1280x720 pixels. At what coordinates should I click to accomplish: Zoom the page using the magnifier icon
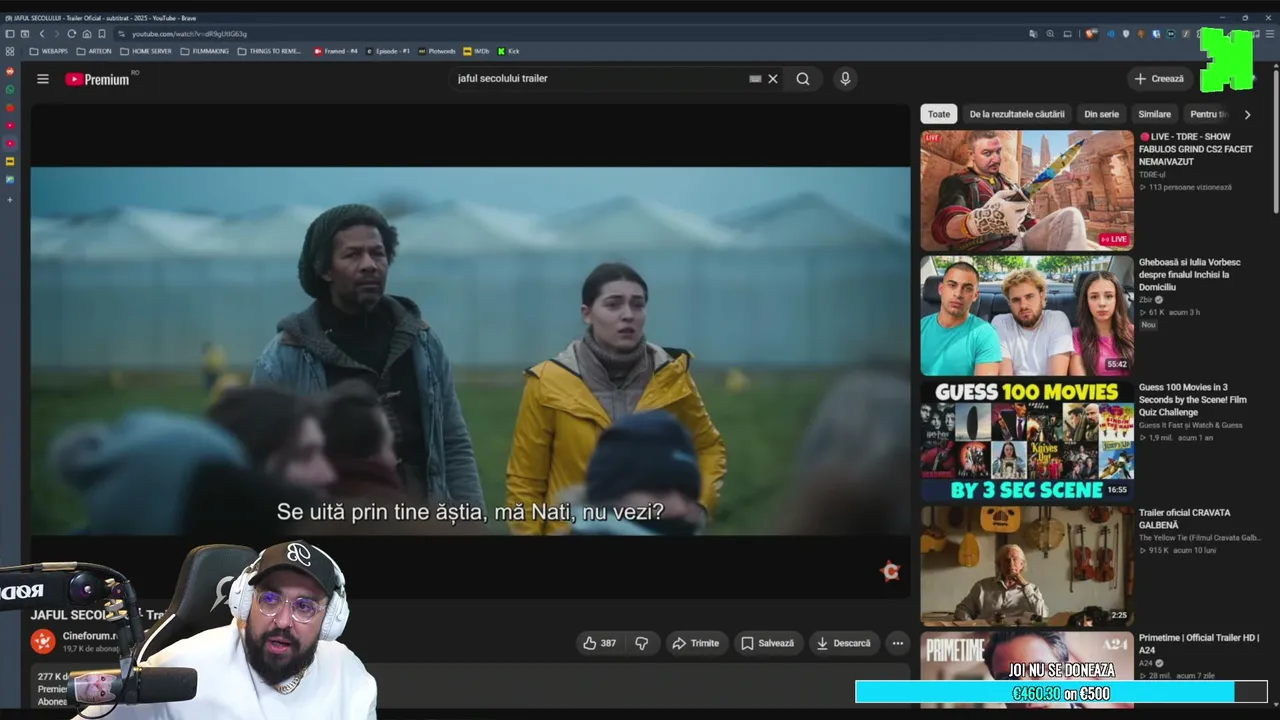[1050, 34]
